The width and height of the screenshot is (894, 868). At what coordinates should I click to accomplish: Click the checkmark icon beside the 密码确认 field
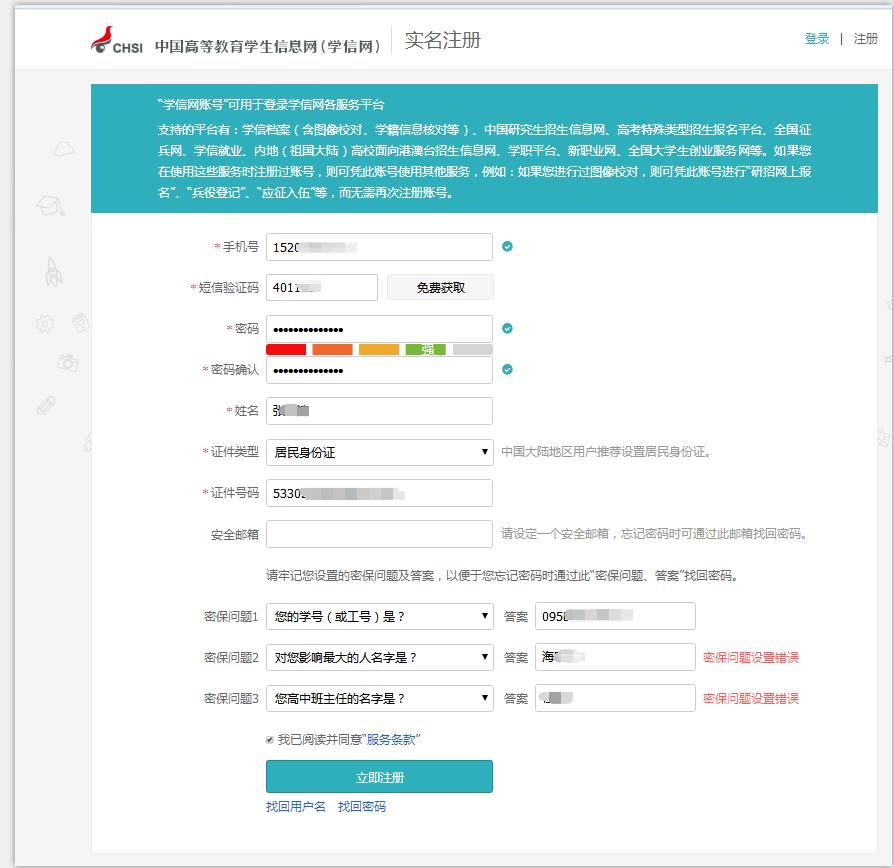click(507, 369)
